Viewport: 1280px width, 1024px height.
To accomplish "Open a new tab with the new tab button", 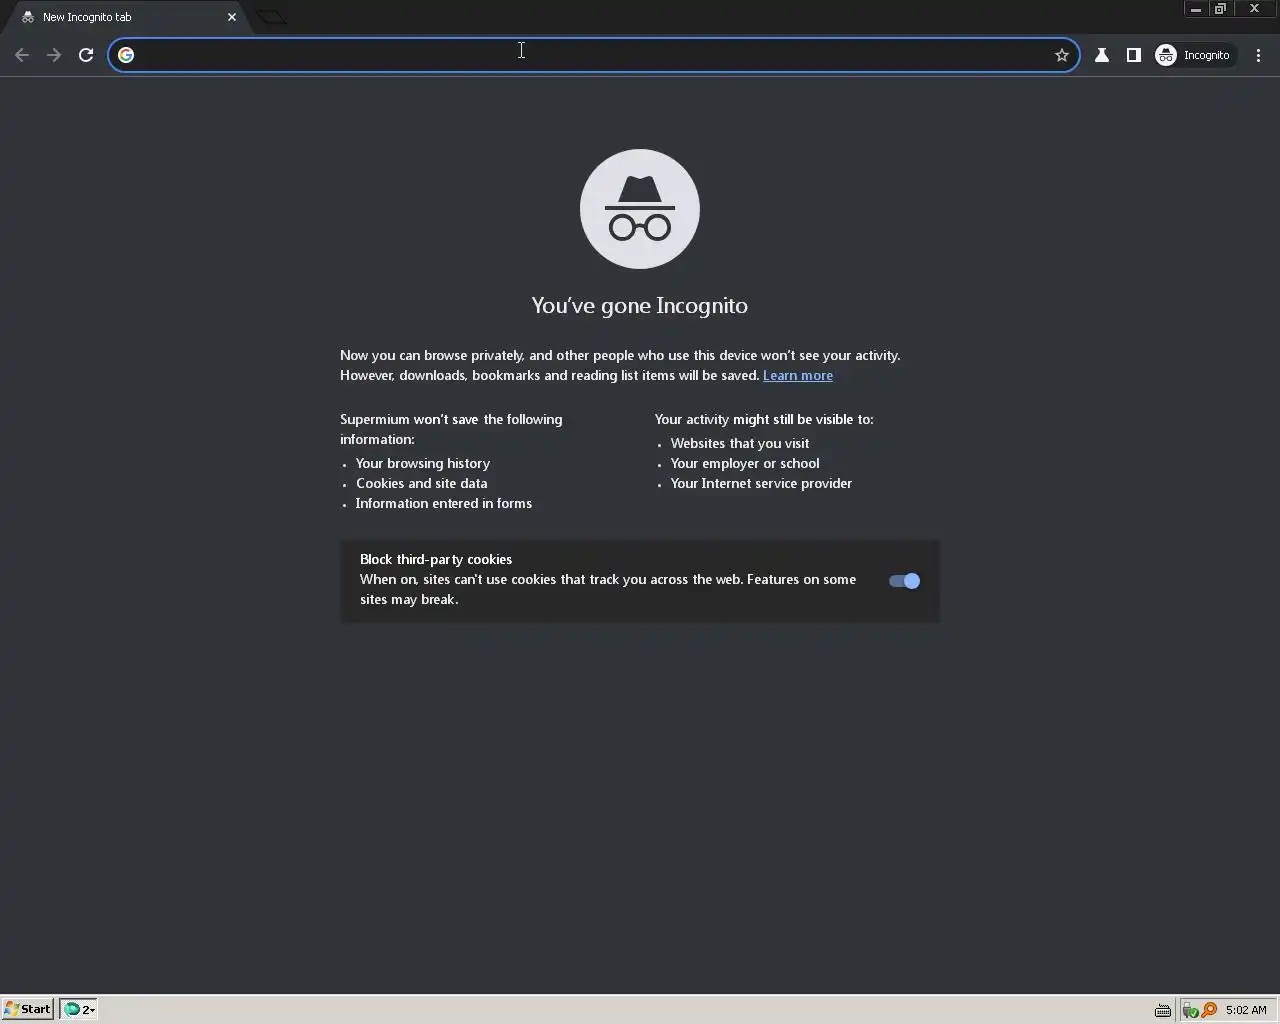I will click(x=272, y=17).
